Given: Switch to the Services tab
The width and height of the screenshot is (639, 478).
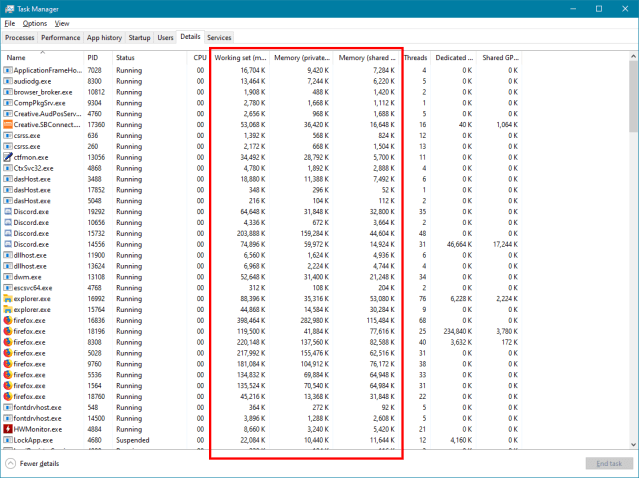Looking at the screenshot, I should (219, 37).
